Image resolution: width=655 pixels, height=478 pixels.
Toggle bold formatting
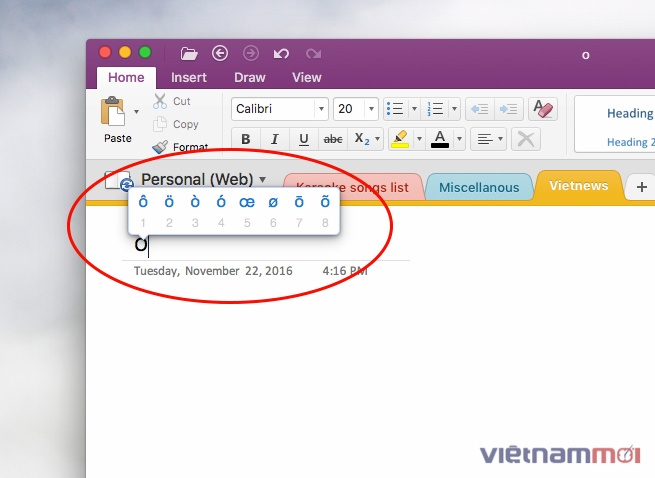[246, 139]
